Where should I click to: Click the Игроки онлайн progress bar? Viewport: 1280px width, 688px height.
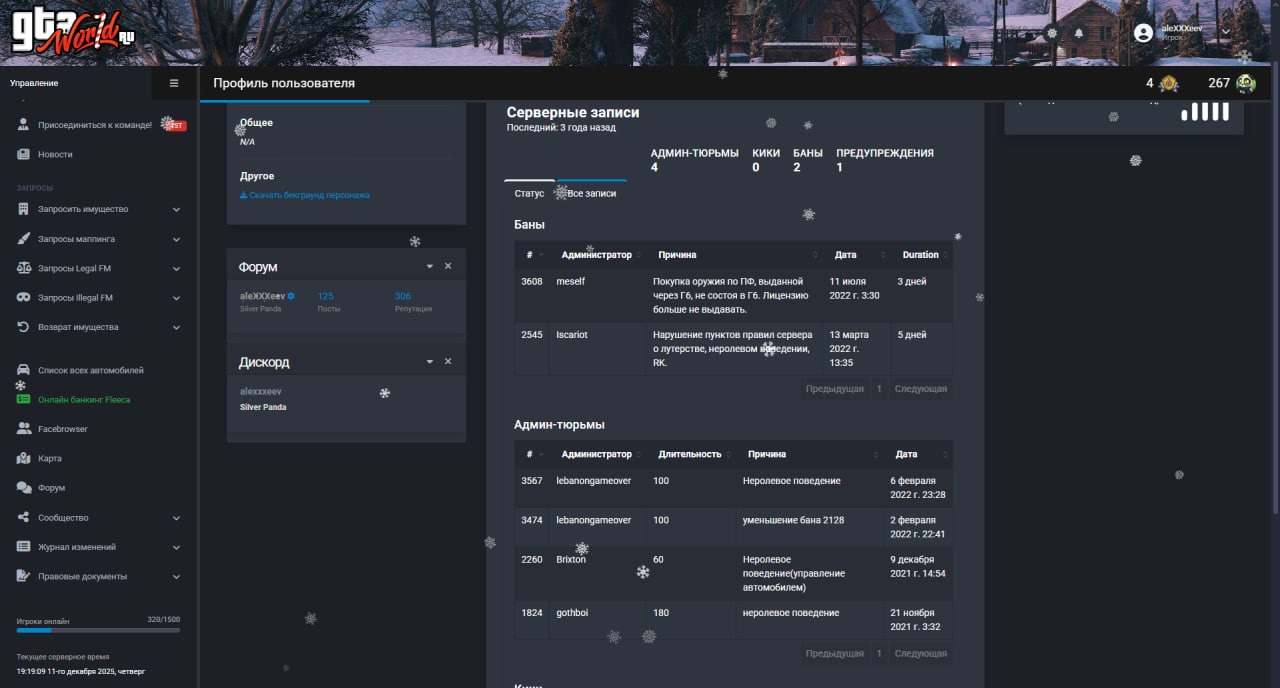(x=99, y=630)
